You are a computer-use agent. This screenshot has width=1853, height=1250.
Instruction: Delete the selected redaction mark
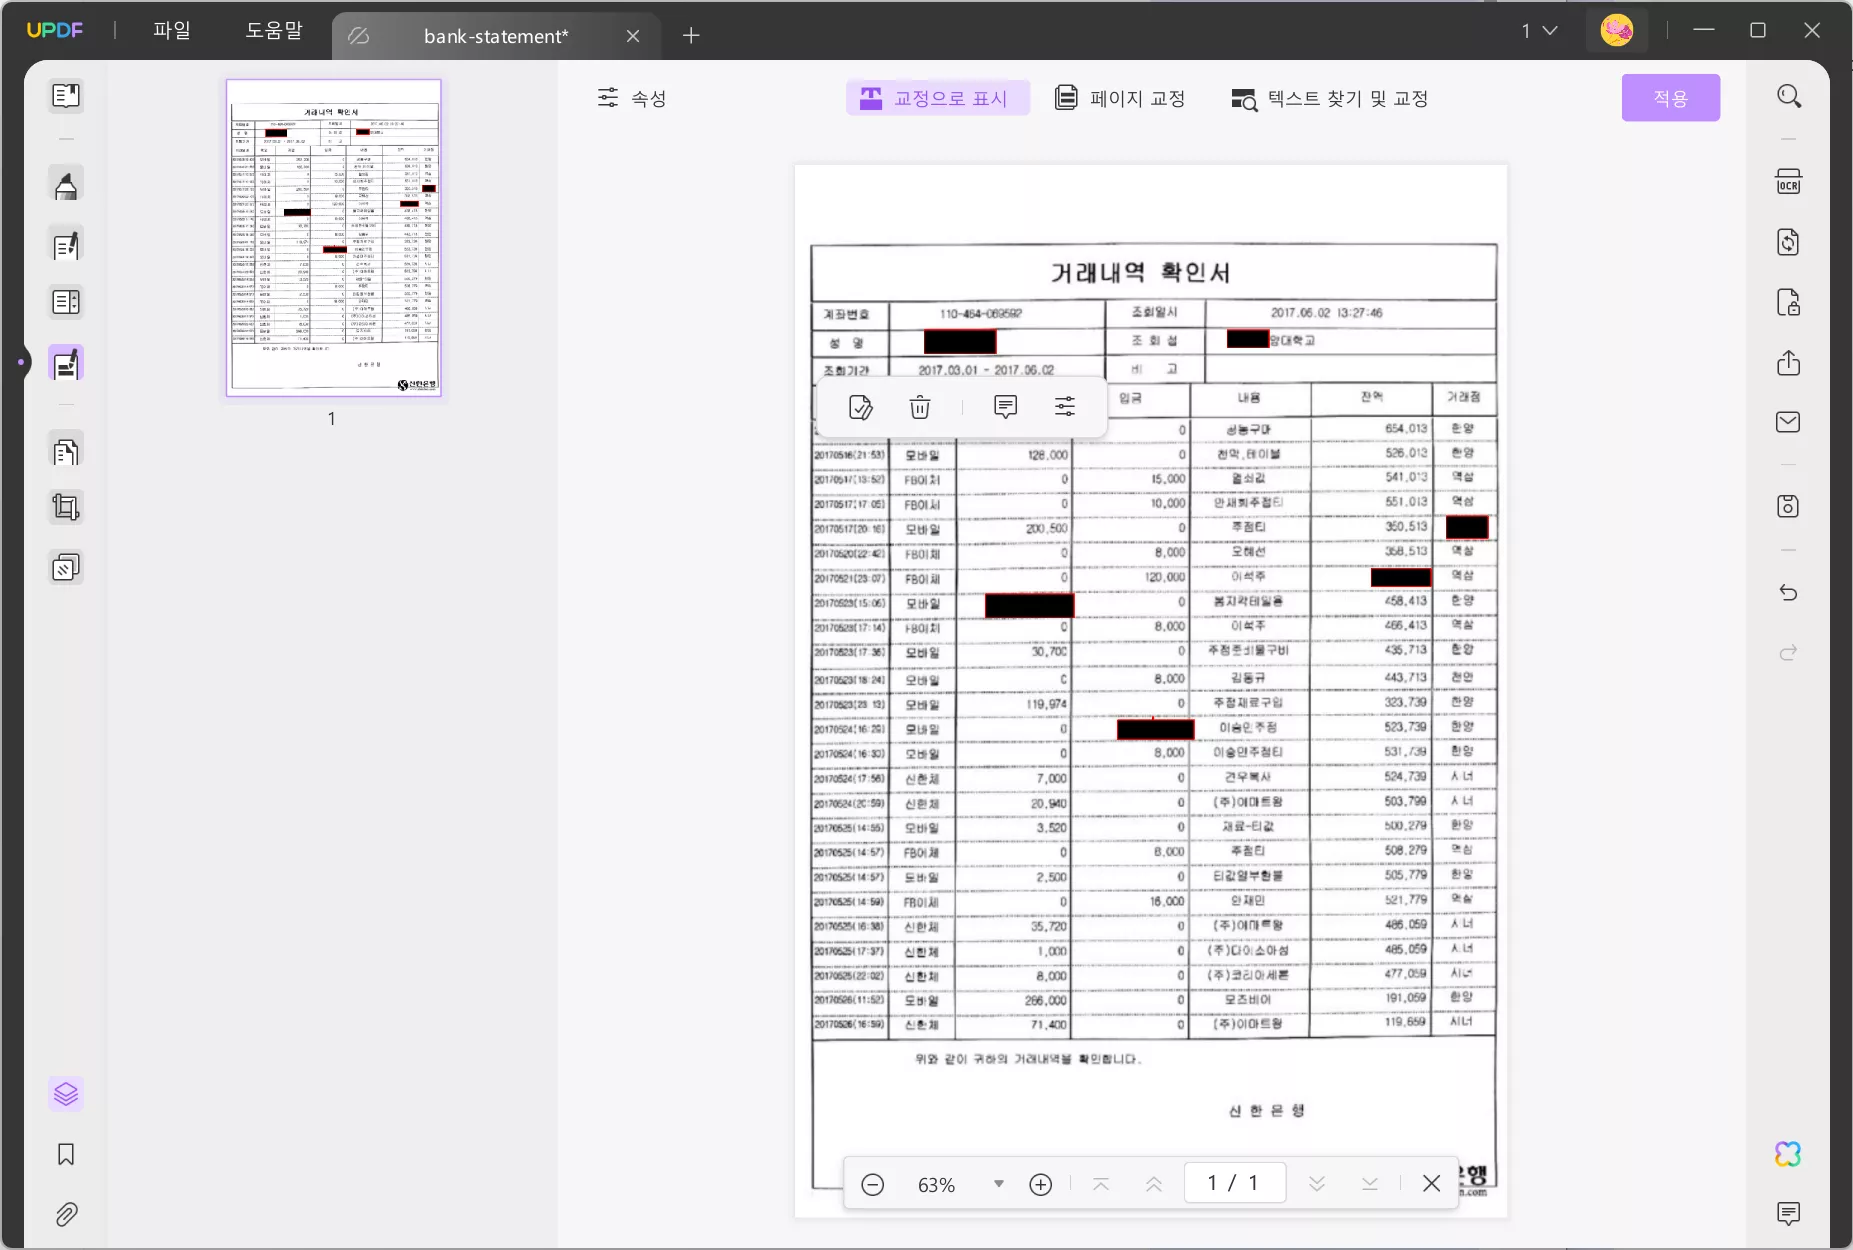tap(920, 407)
